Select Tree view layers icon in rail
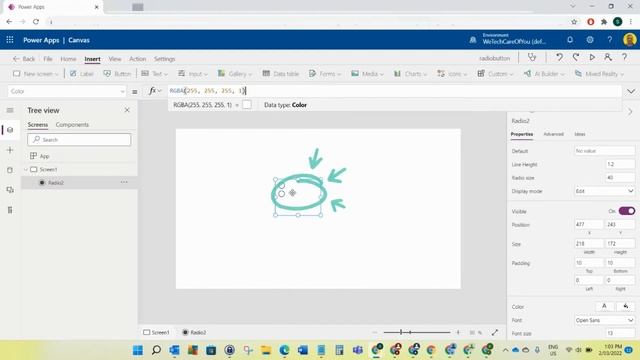Screen dimensions: 640x360 point(10,130)
